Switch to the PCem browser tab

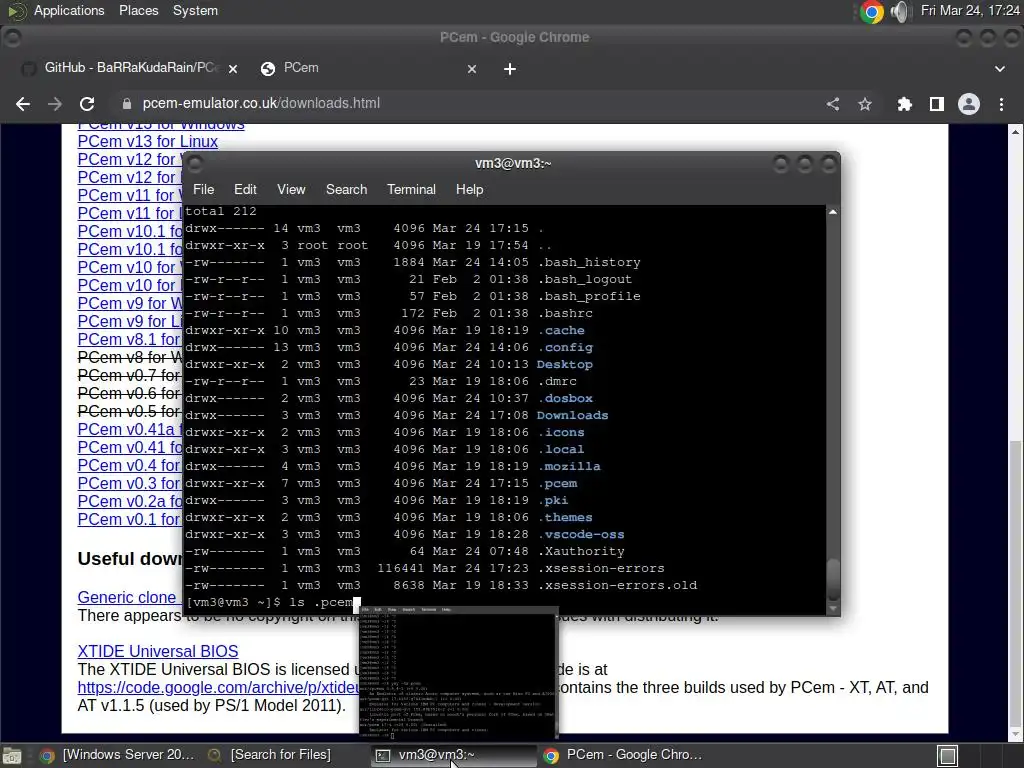tap(366, 68)
